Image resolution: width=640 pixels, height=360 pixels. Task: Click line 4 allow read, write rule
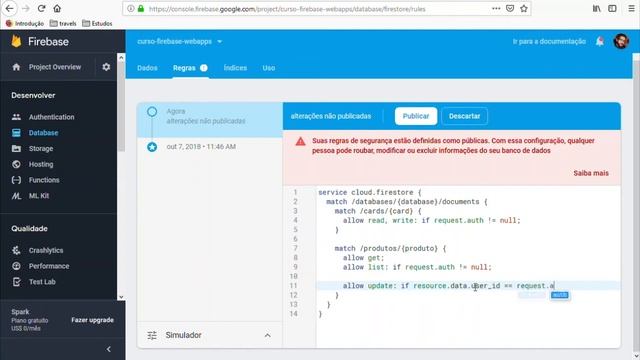(x=431, y=220)
